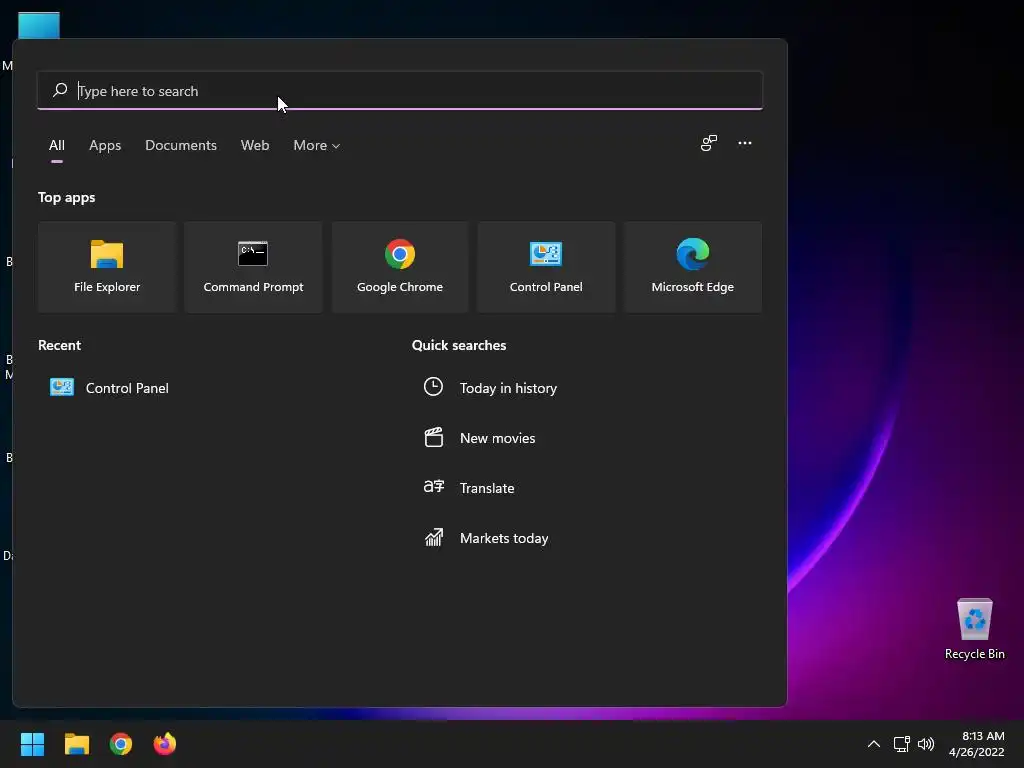Open File Explorer from Top apps
Image resolution: width=1024 pixels, height=768 pixels.
click(x=107, y=266)
